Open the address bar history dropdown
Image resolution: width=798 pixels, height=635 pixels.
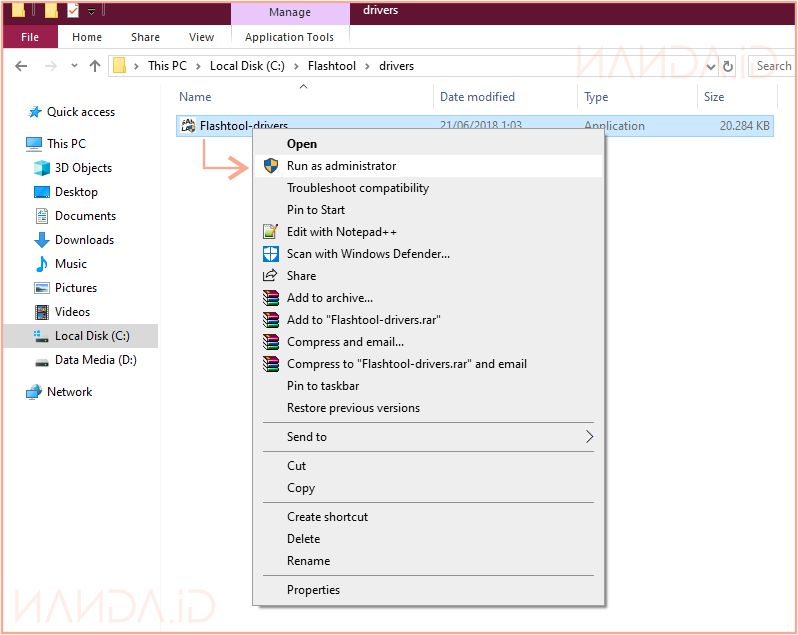(710, 66)
